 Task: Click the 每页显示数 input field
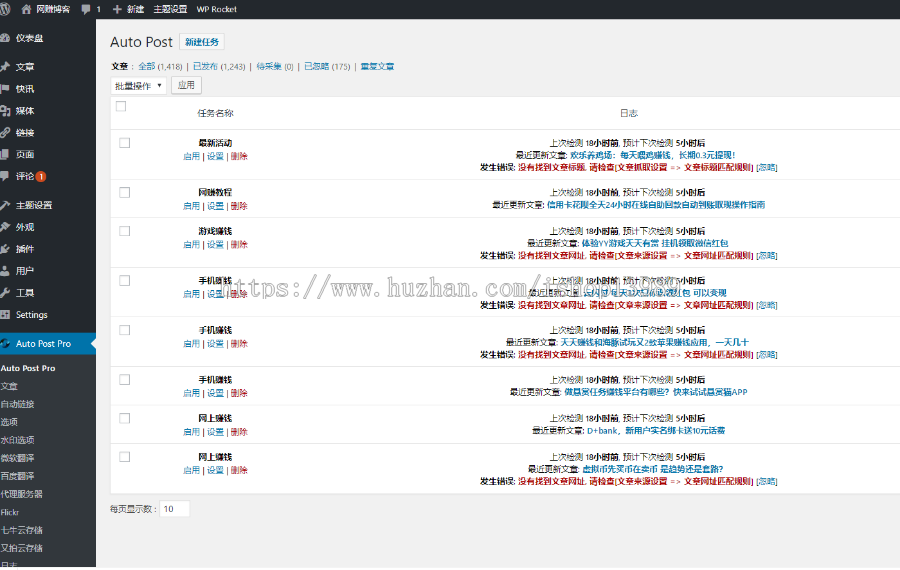(174, 509)
